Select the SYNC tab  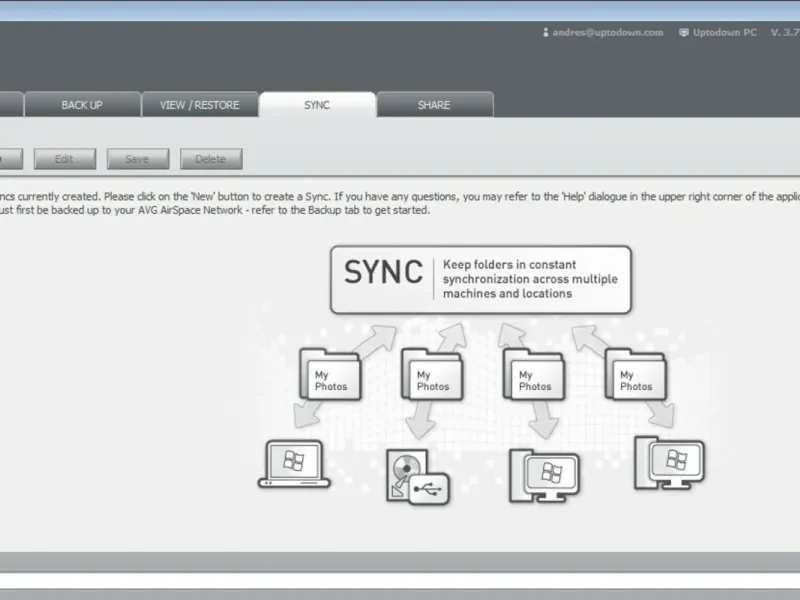click(x=317, y=105)
